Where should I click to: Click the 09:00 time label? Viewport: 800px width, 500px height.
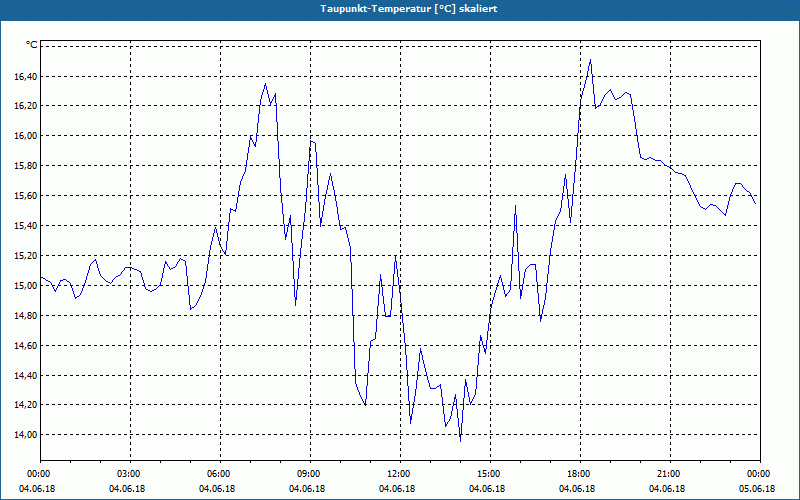[310, 474]
